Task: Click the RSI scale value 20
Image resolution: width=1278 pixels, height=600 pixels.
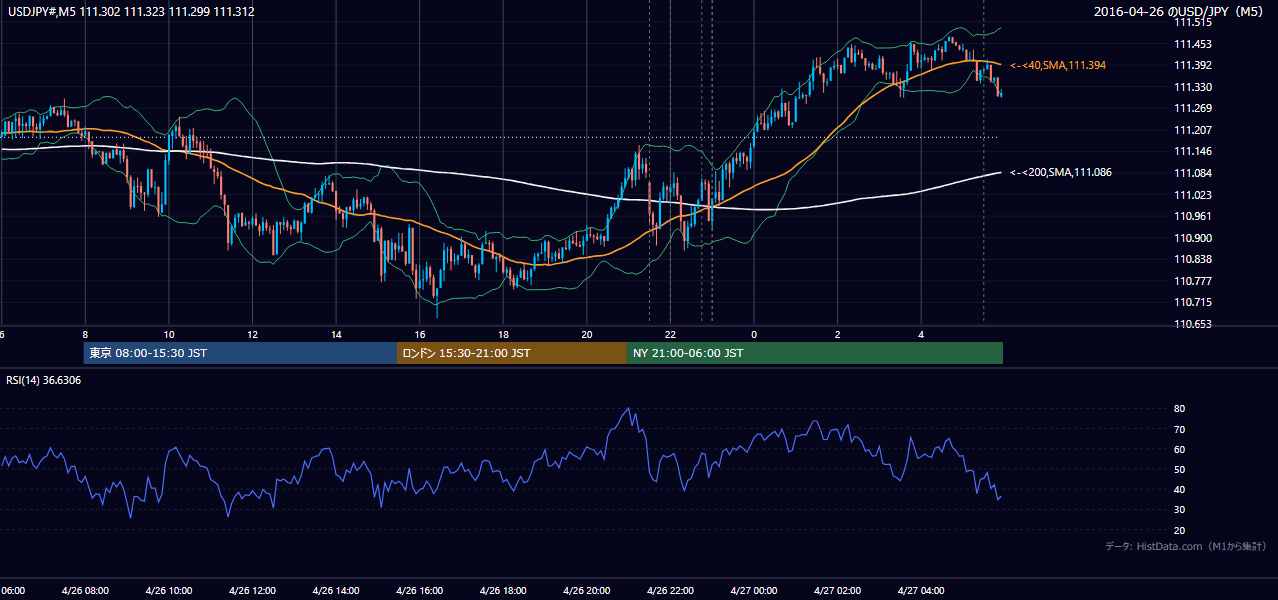Action: tap(1179, 530)
